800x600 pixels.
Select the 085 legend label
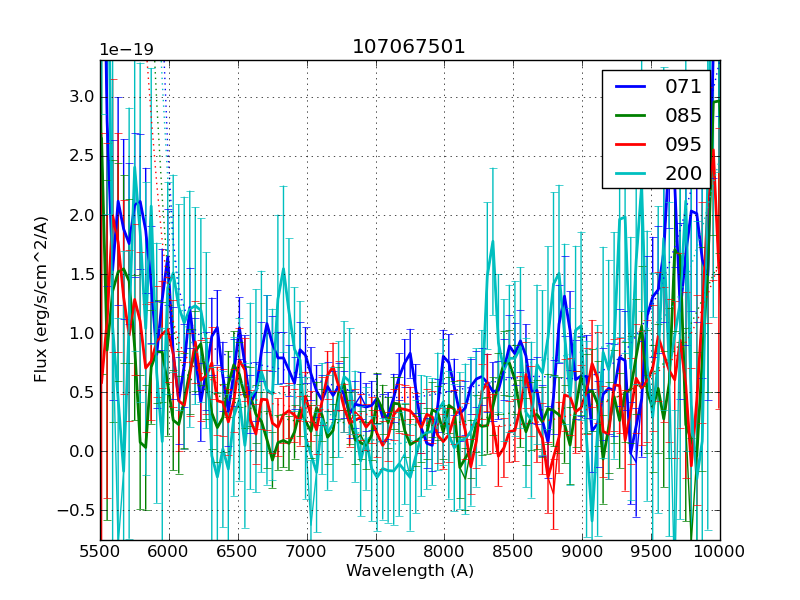683,116
